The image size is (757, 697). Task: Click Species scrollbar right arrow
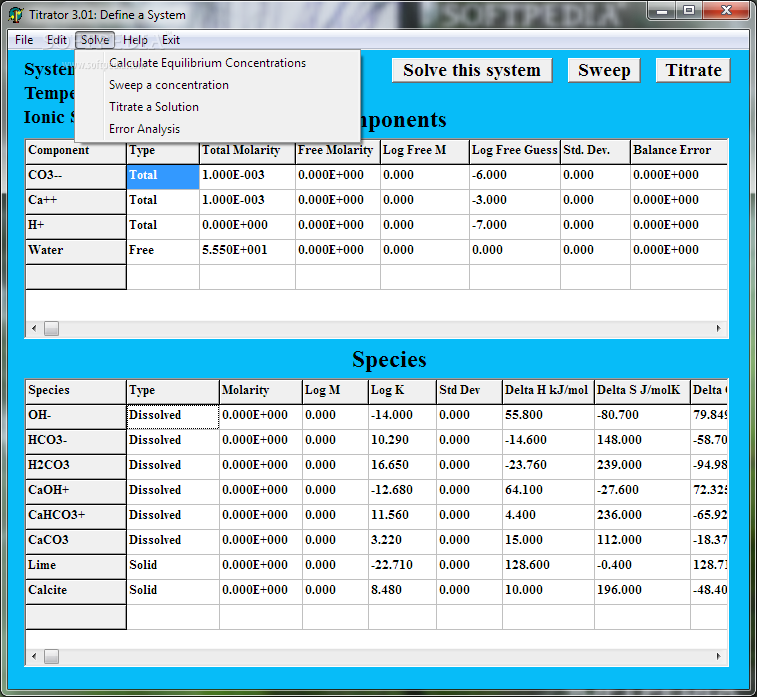coord(718,656)
